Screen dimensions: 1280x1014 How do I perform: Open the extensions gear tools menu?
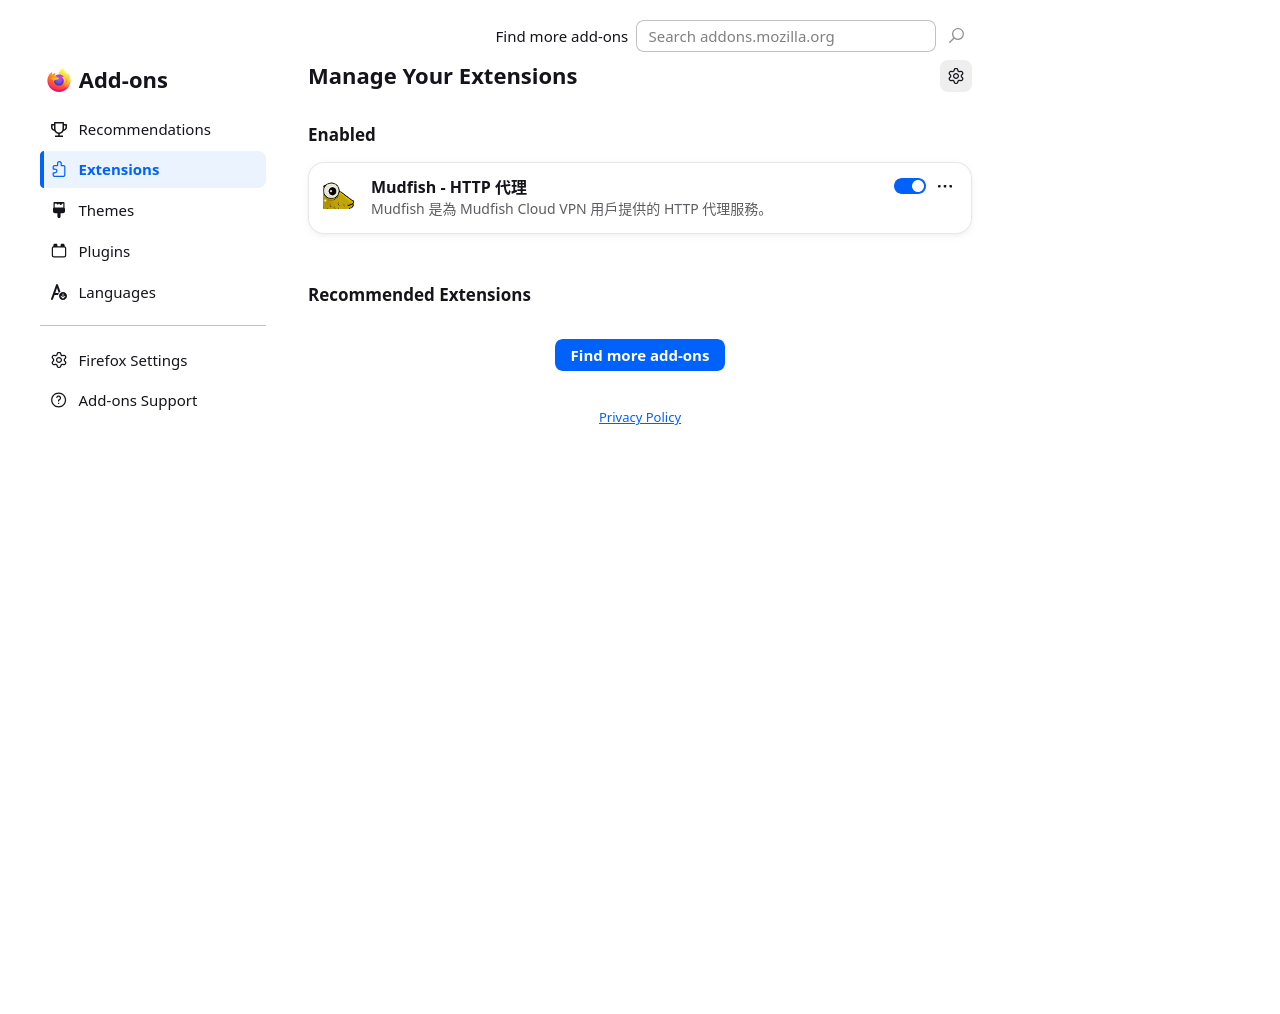(x=956, y=76)
